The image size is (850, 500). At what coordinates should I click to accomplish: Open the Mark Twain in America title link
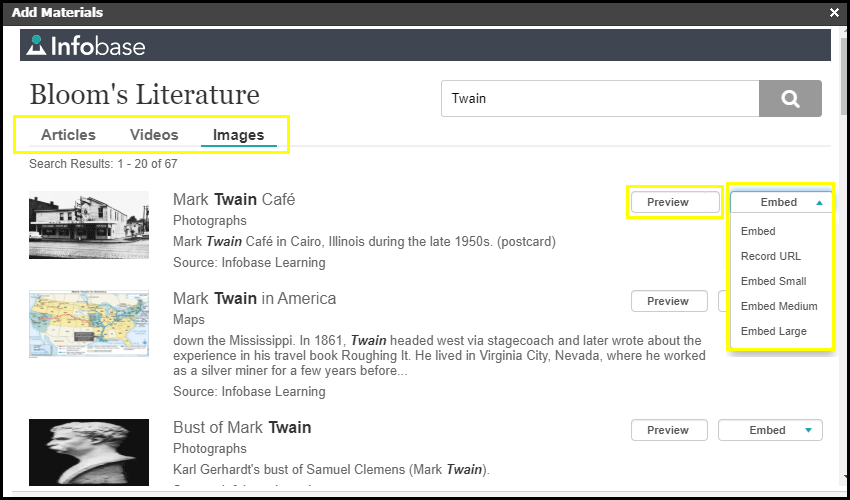click(254, 298)
